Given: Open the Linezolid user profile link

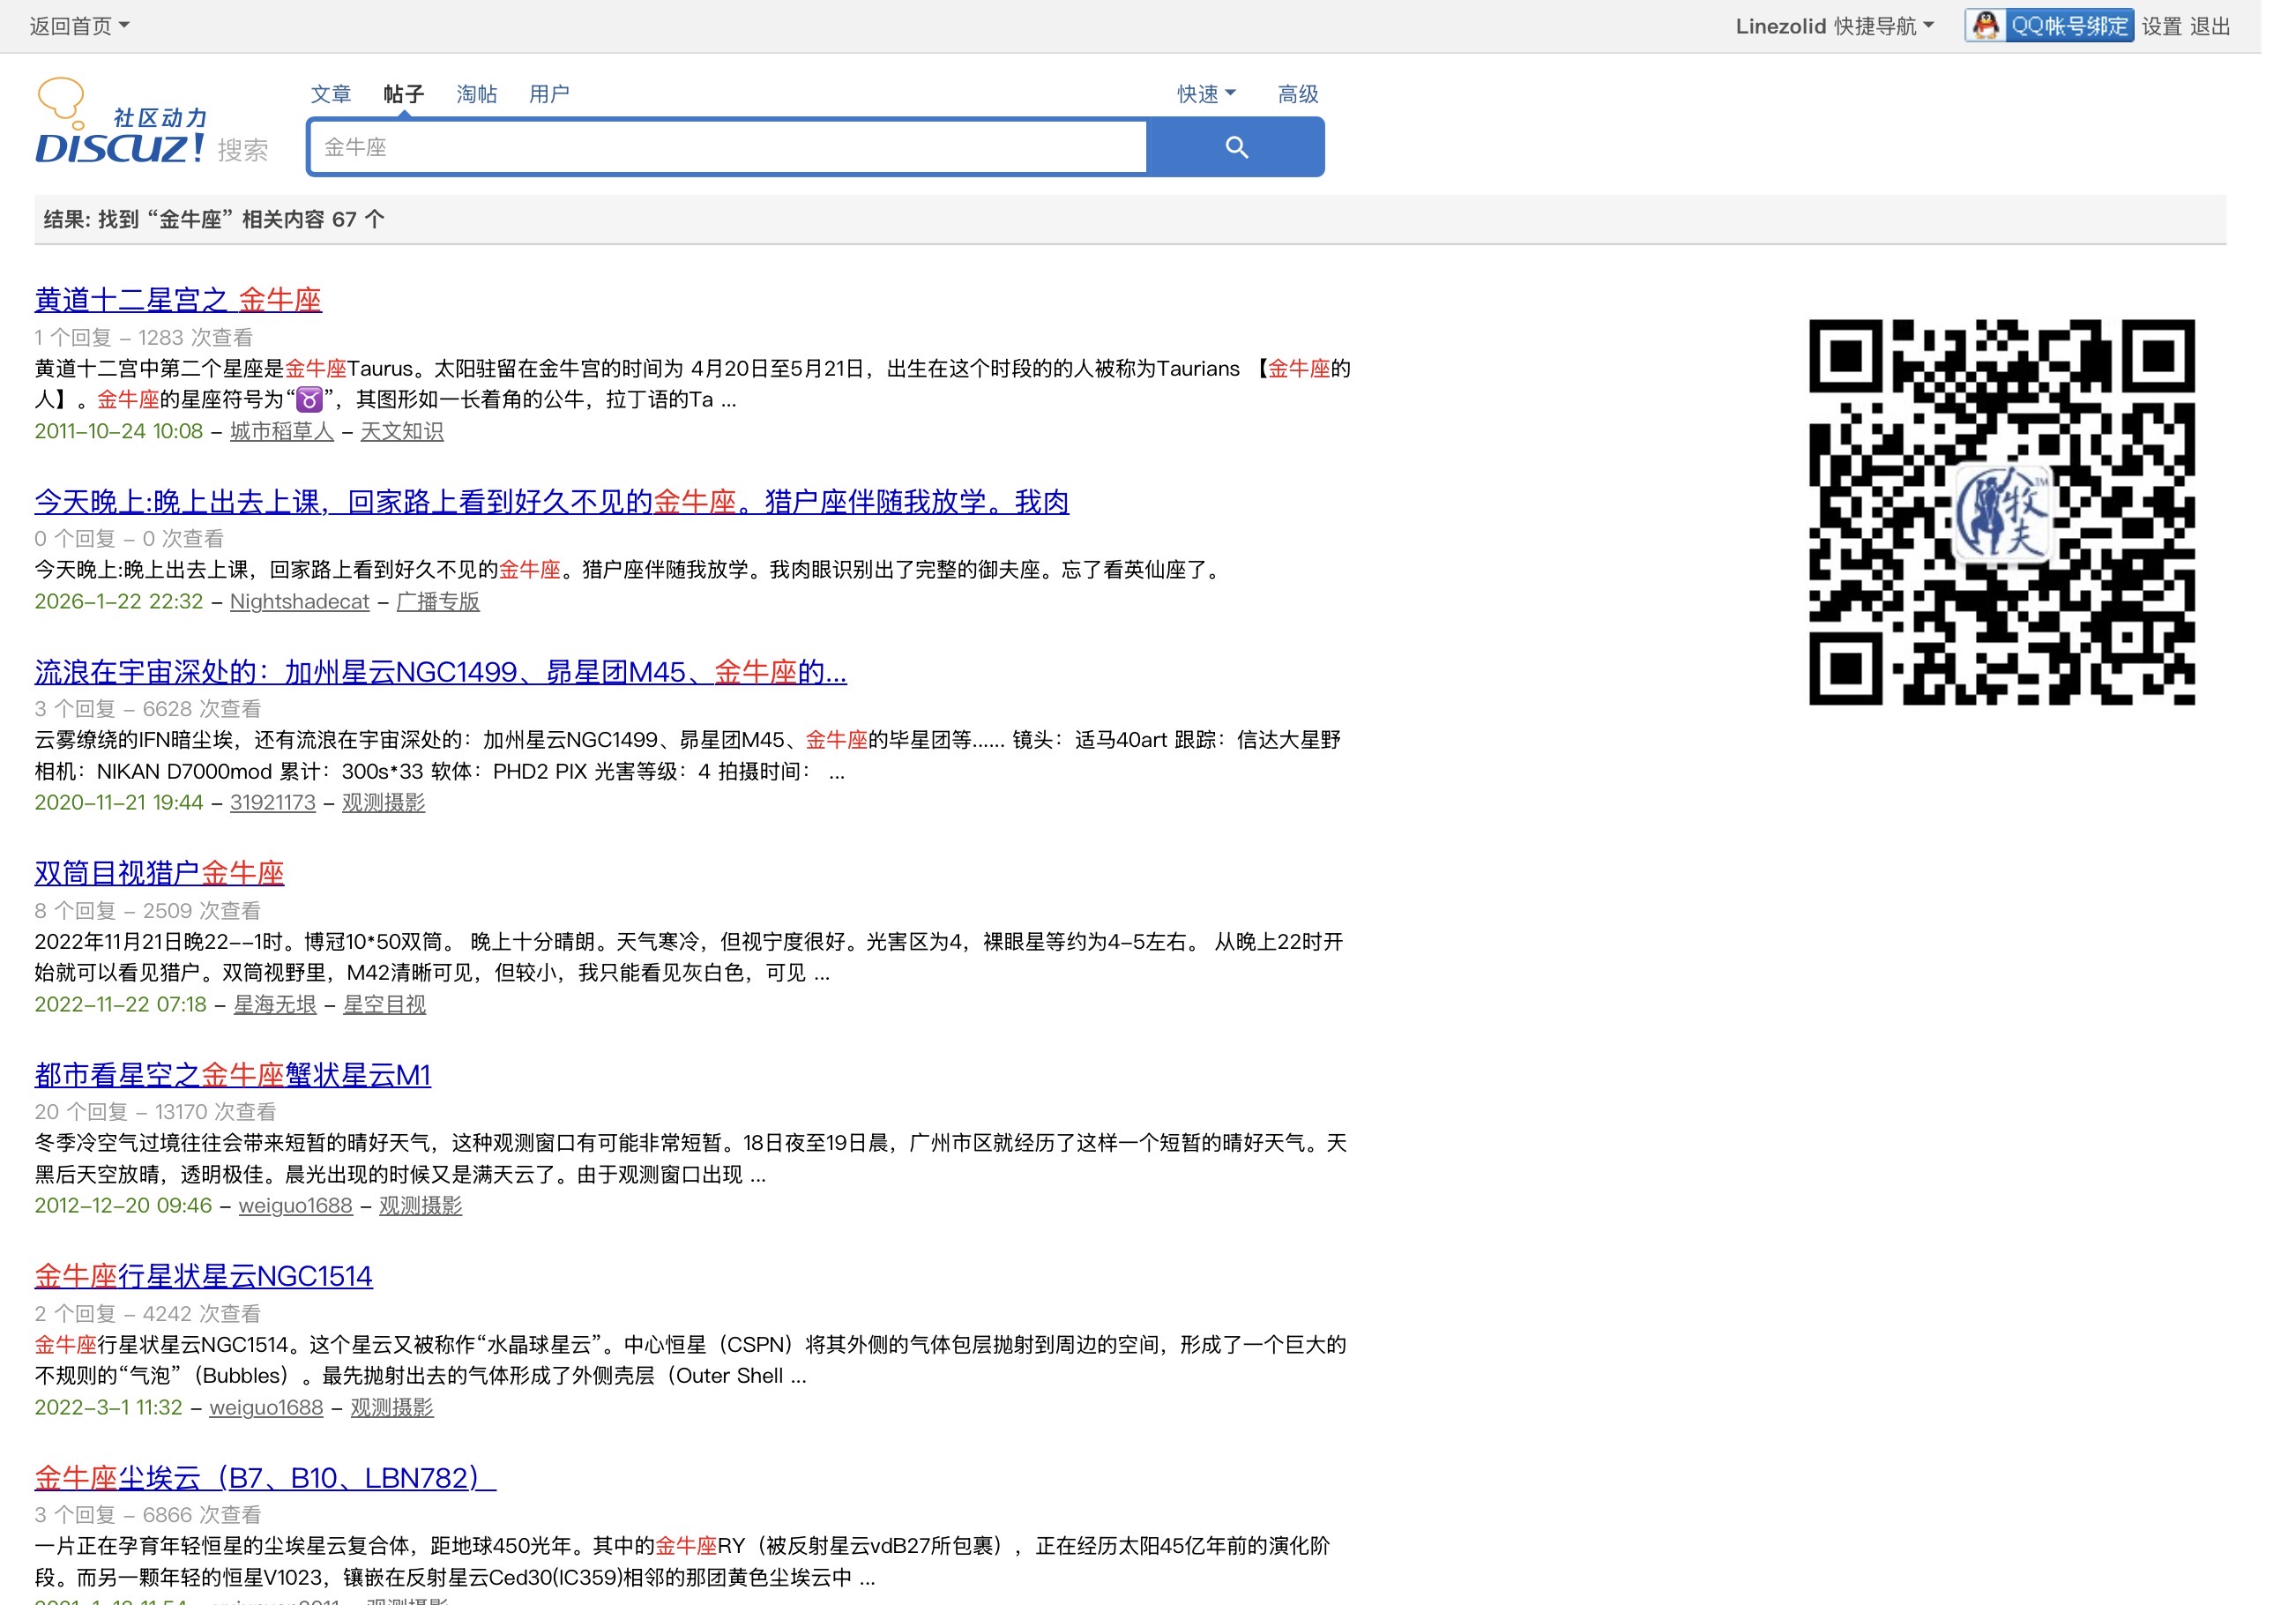Looking at the screenshot, I should (x=1780, y=26).
